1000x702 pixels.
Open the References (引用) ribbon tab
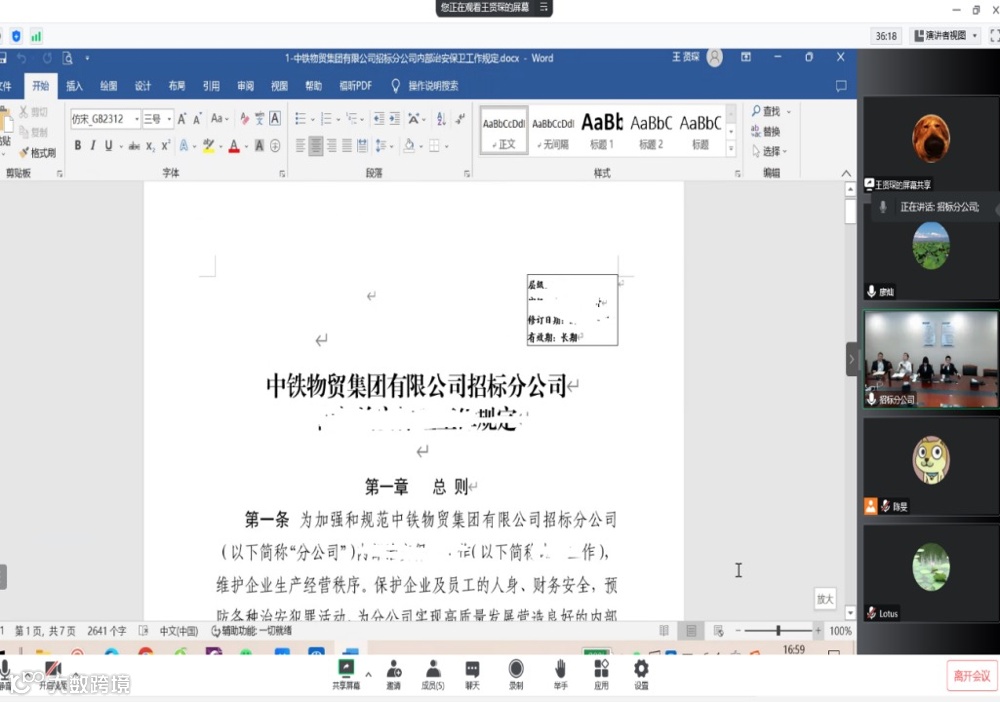(x=211, y=86)
